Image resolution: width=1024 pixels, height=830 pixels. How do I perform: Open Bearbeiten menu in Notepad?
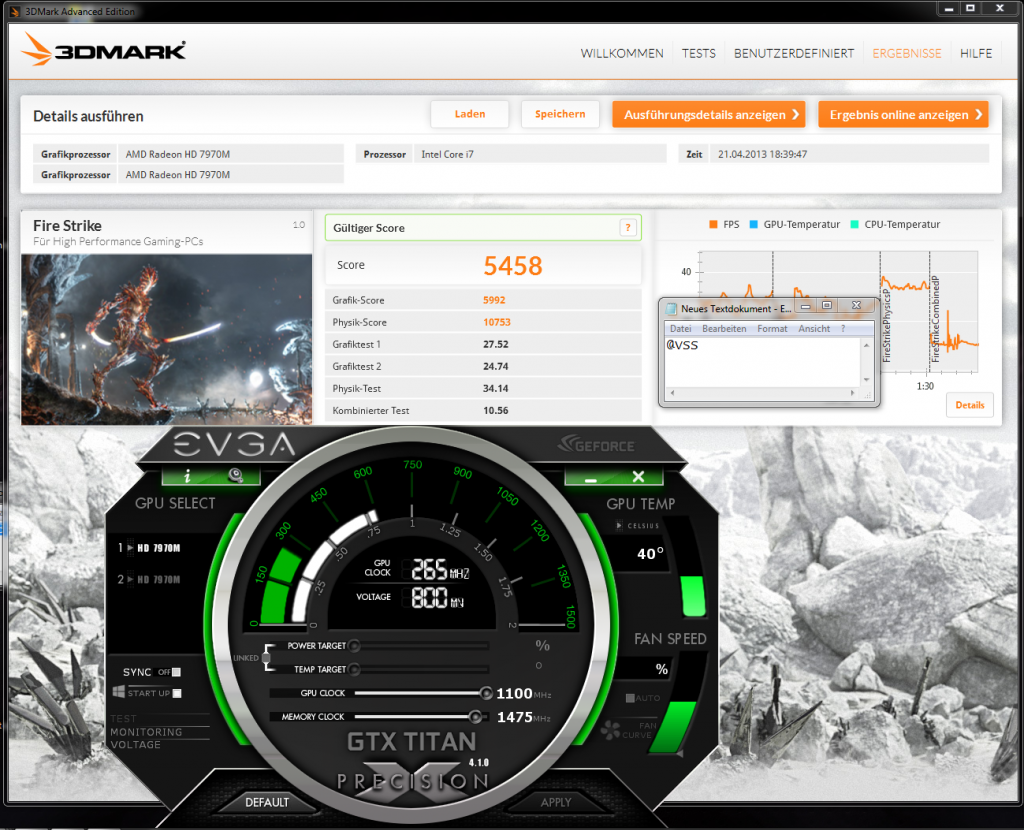click(724, 328)
